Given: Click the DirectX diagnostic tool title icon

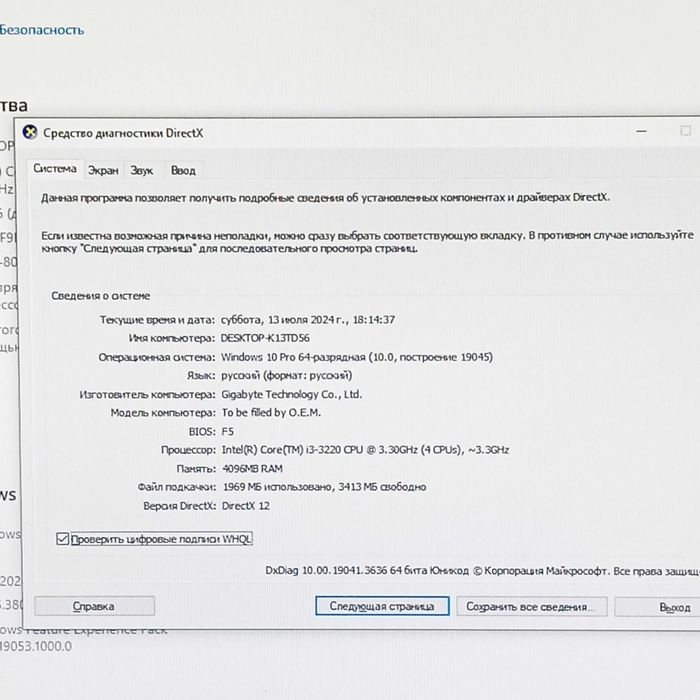Looking at the screenshot, I should [30, 133].
